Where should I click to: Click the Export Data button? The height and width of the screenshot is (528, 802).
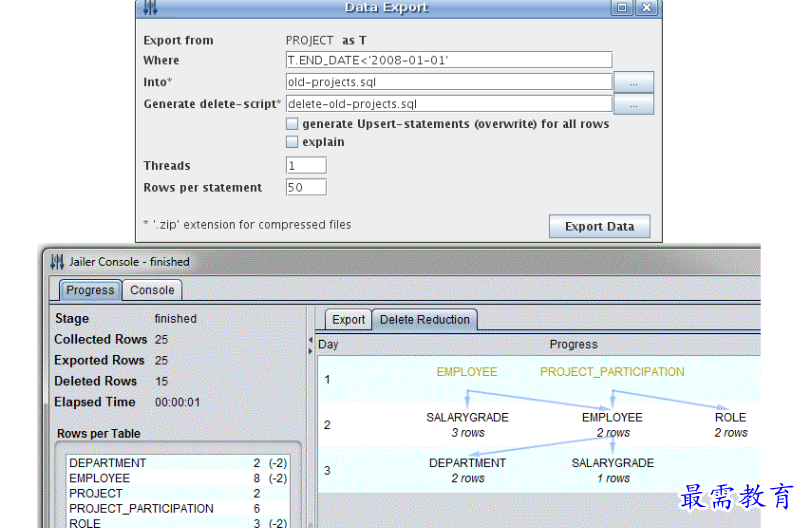pos(599,226)
